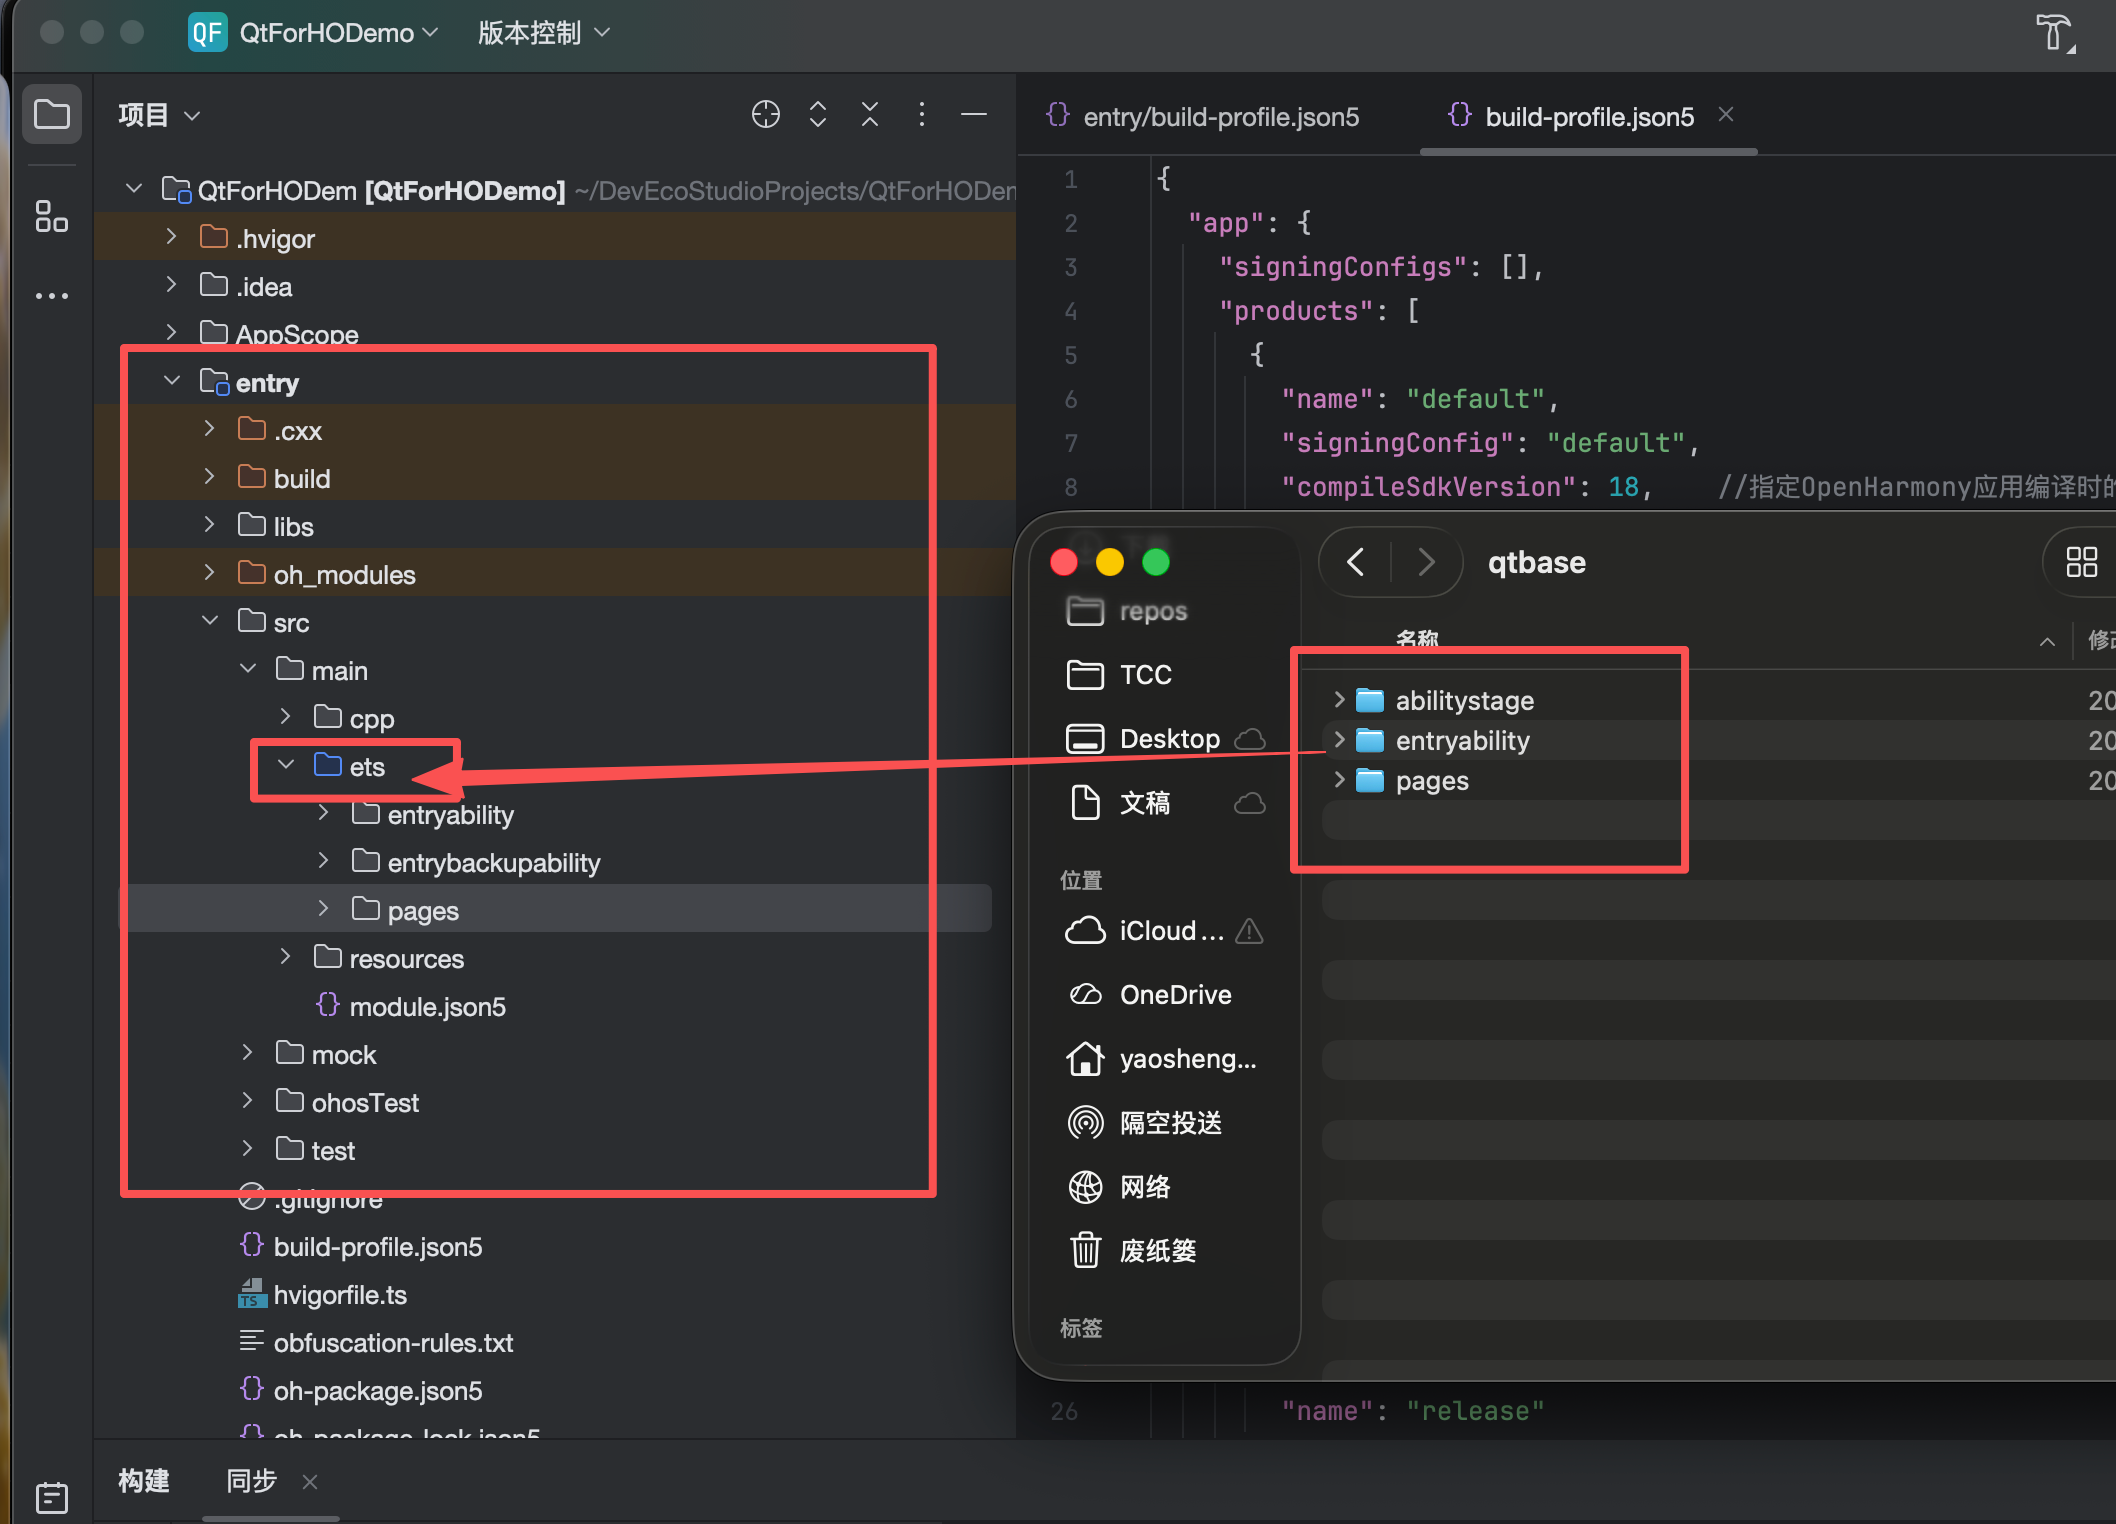Open project panel options kebab menu
Screen dimensions: 2116x1524
click(921, 114)
